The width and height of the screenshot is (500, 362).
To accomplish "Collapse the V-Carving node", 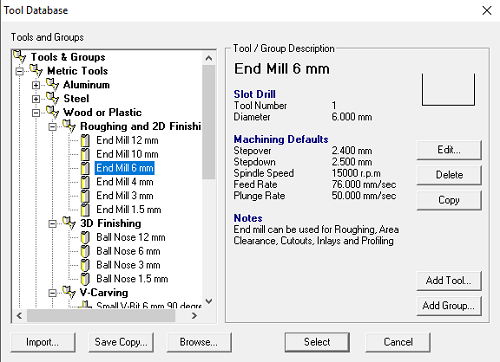I will pos(52,293).
